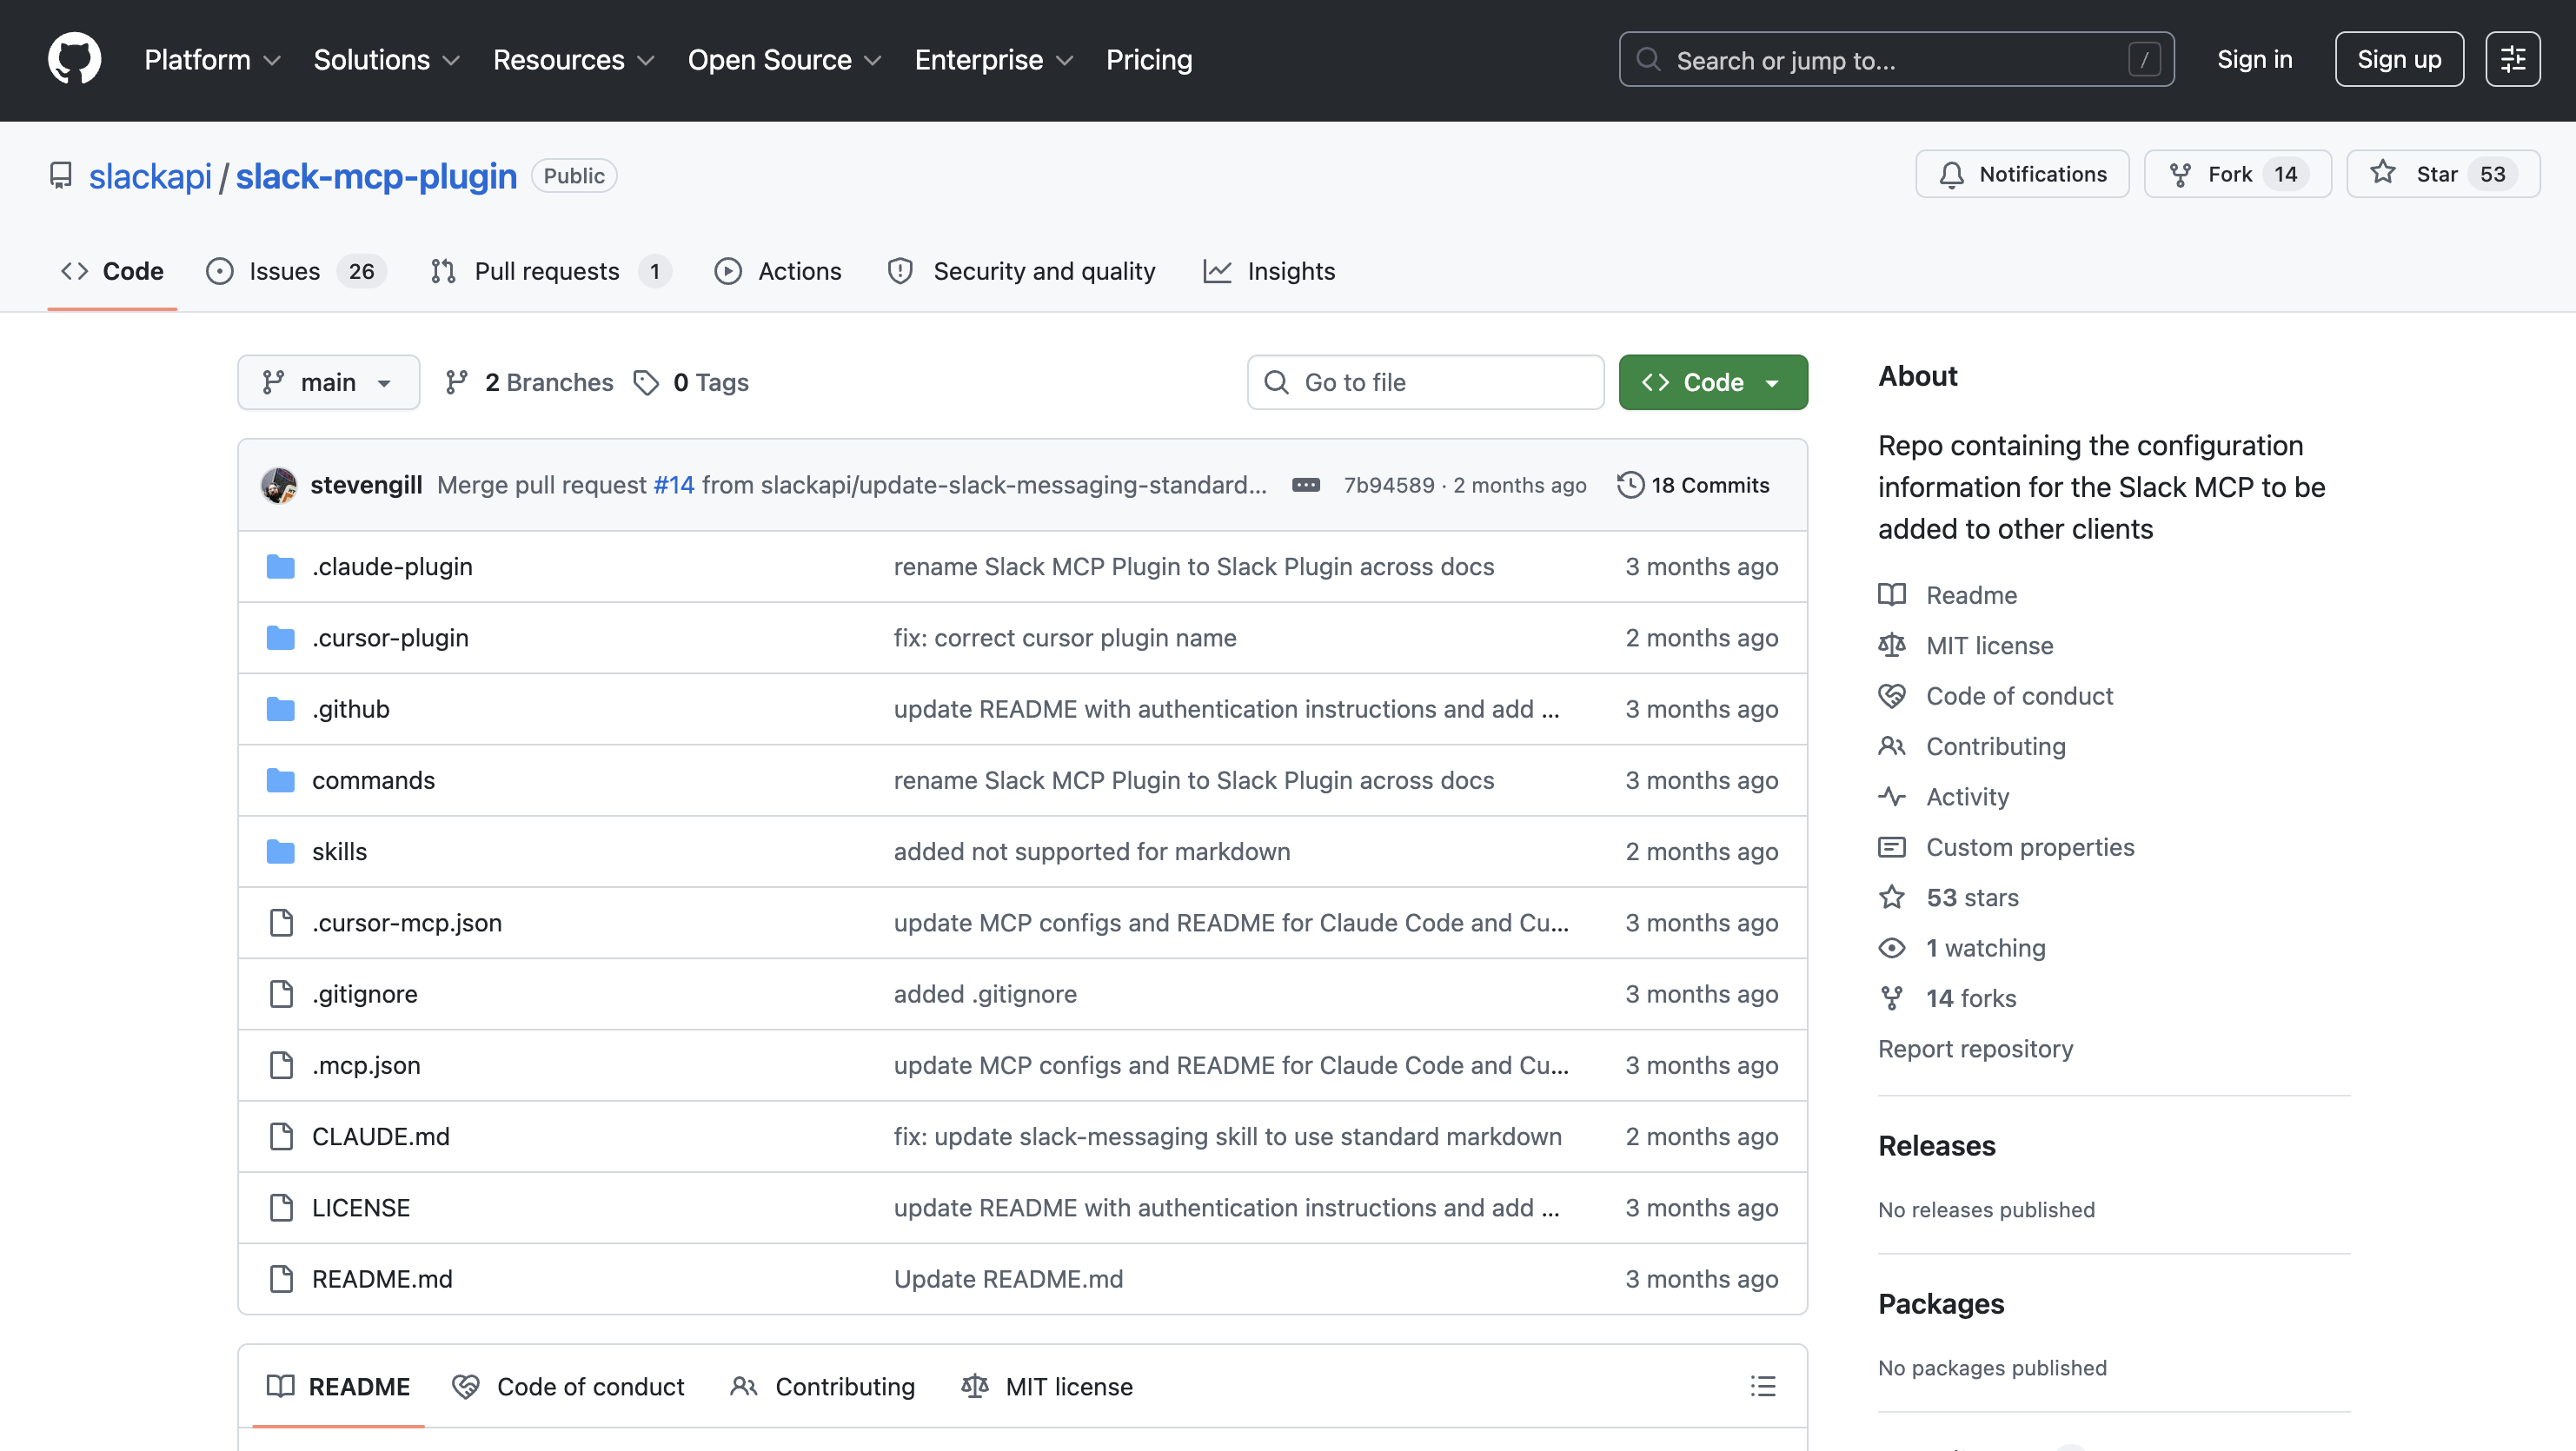The width and height of the screenshot is (2576, 1451).
Task: Open the CLAUDE.md file
Action: tap(381, 1136)
